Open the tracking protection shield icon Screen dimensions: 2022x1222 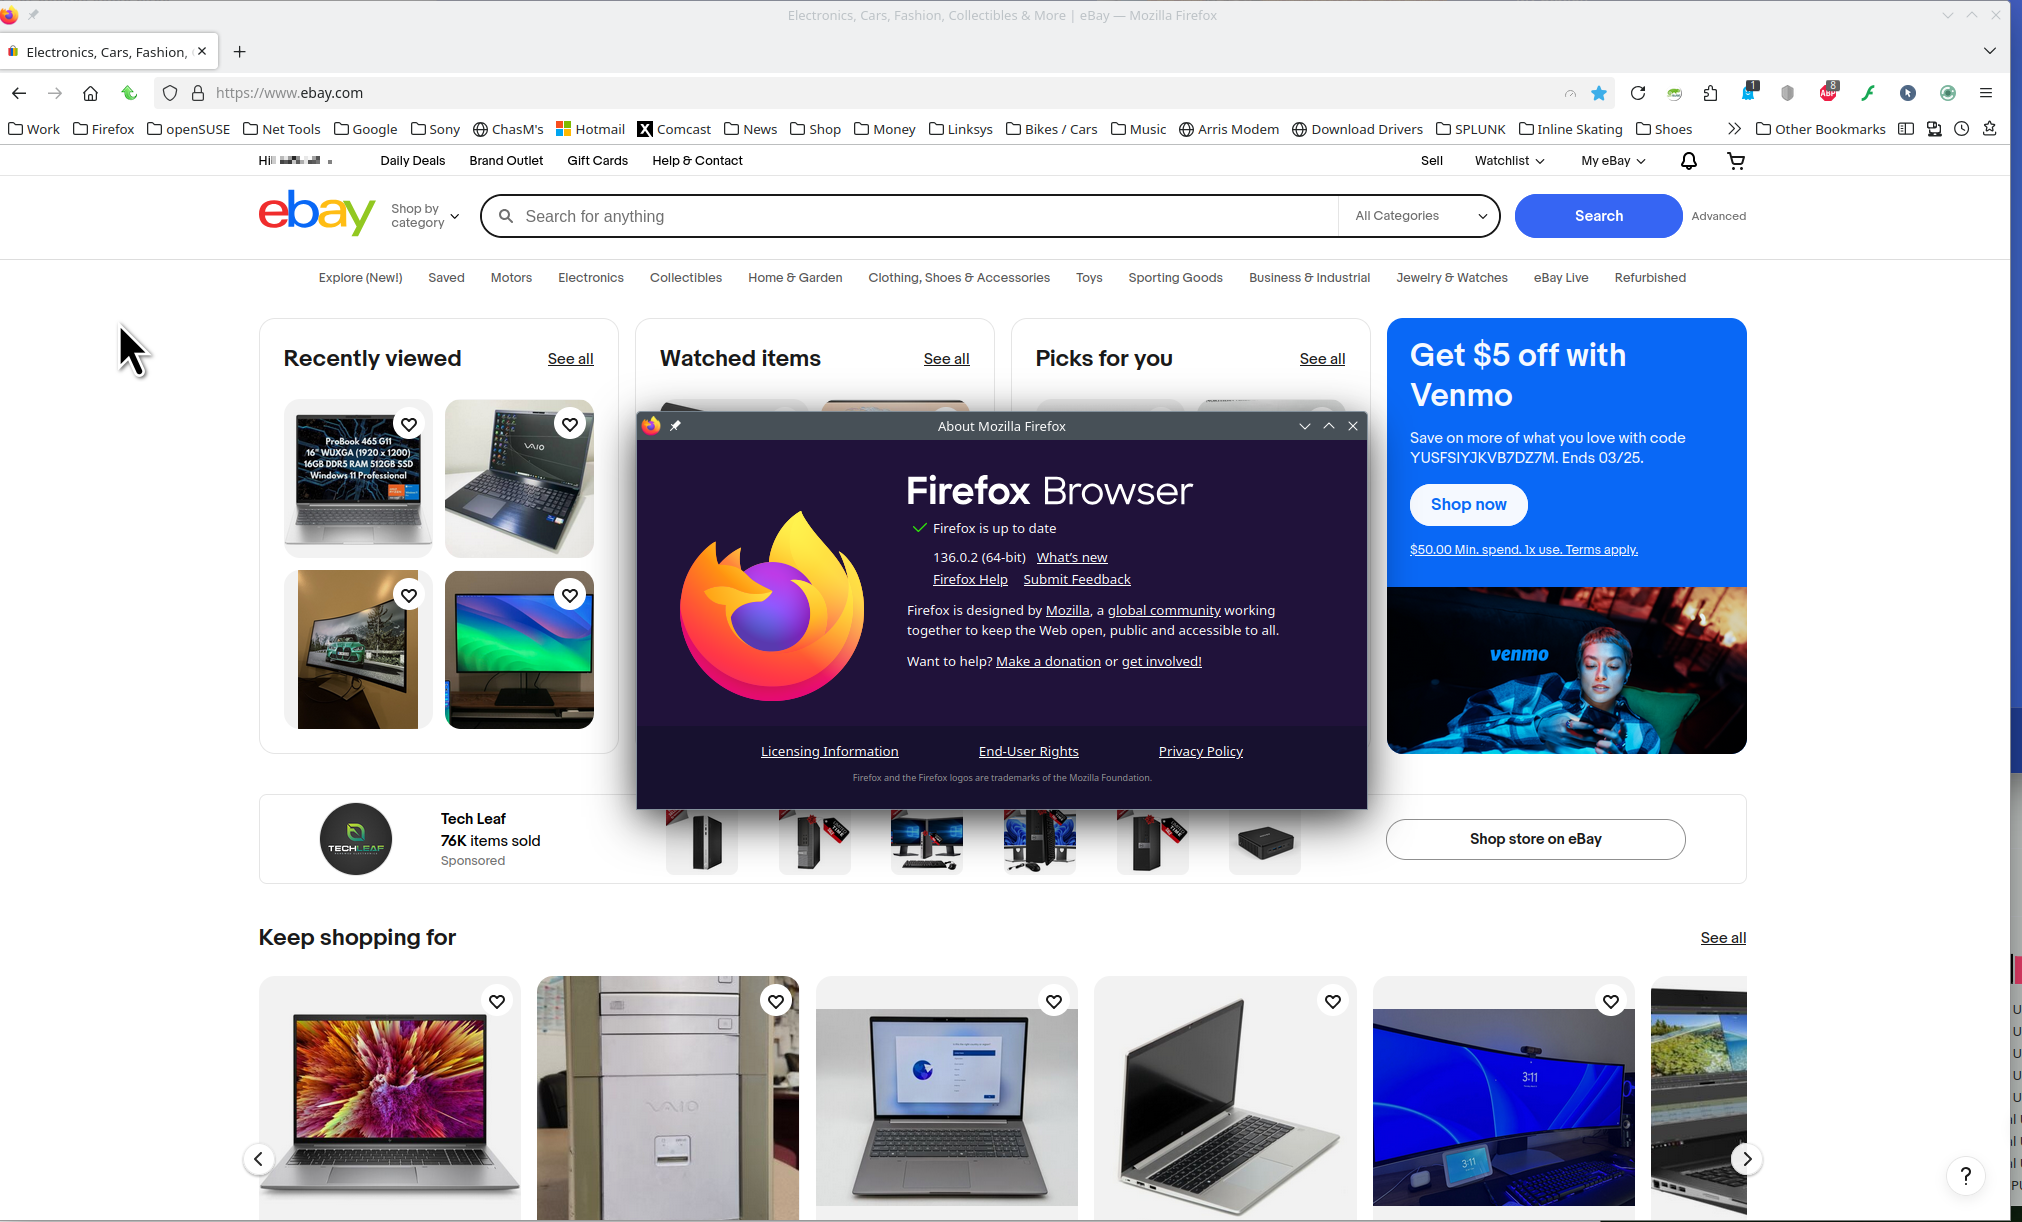tap(170, 93)
